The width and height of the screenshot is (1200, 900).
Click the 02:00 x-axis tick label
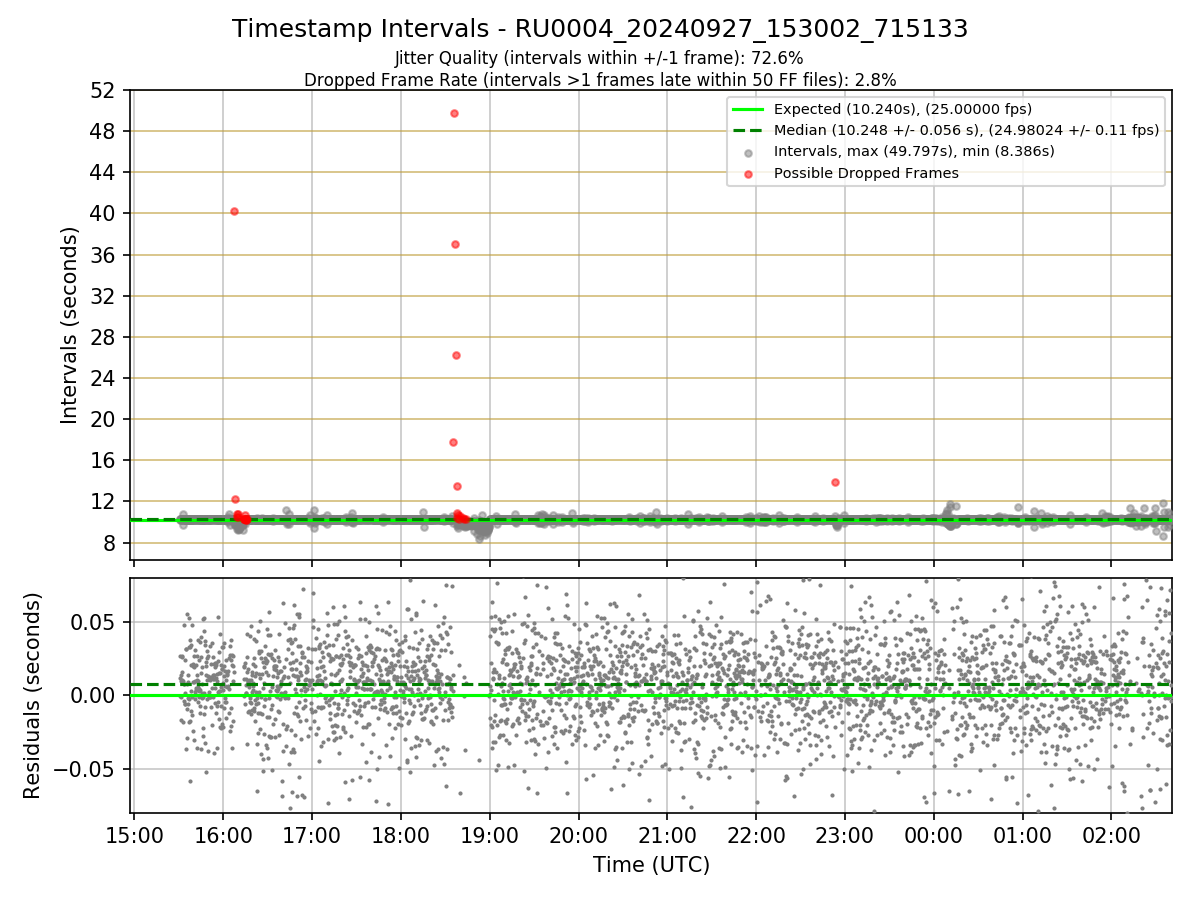[x=1111, y=833]
